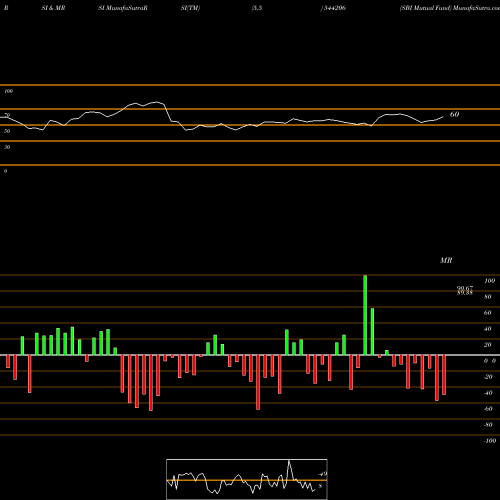500x500 pixels.
Task: Click the '-49' value in mini chart
Action: (x=322, y=474)
